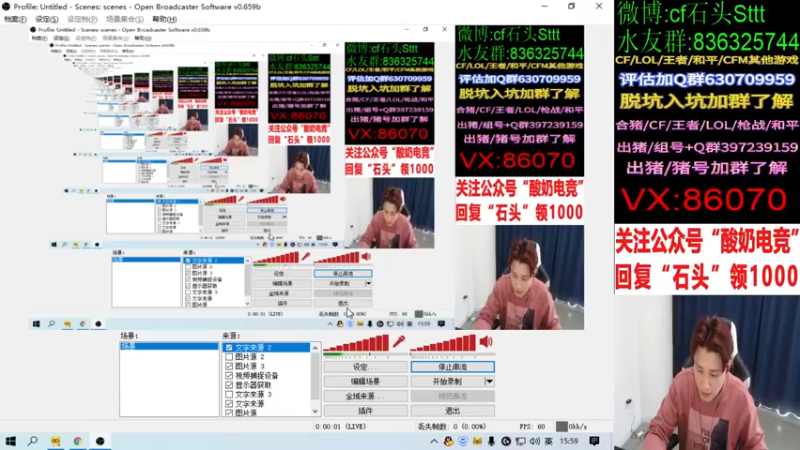
Task: Restore down the main OBS window
Action: point(571,7)
